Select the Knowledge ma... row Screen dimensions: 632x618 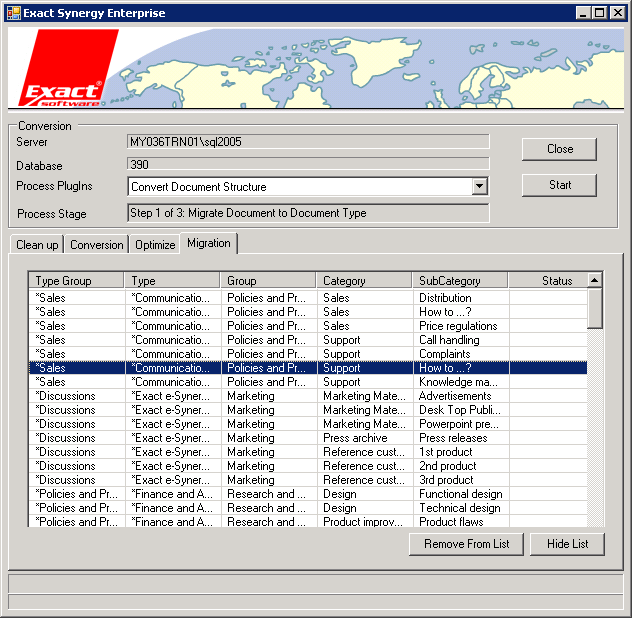tap(308, 382)
